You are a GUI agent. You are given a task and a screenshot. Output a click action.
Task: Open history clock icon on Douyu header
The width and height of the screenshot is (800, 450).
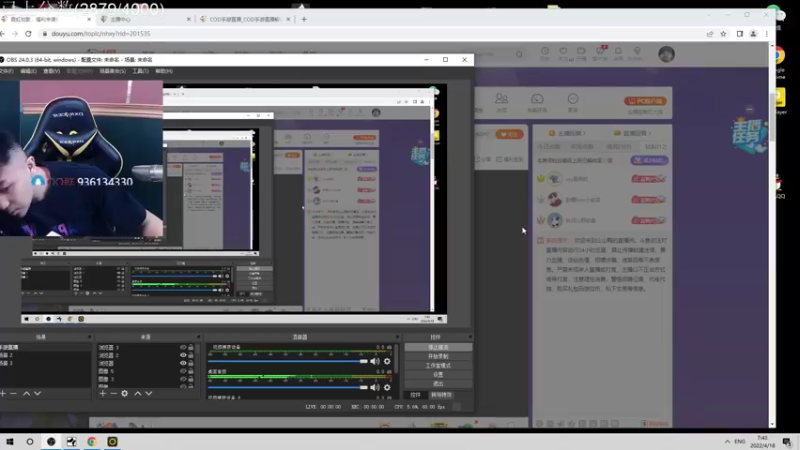click(x=545, y=51)
